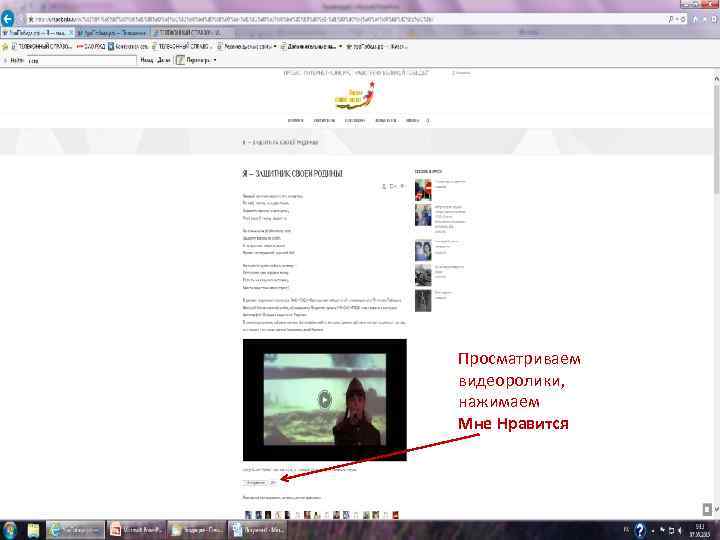This screenshot has width=720, height=540.
Task: Click the first sidebar news thumbnail
Action: [423, 190]
